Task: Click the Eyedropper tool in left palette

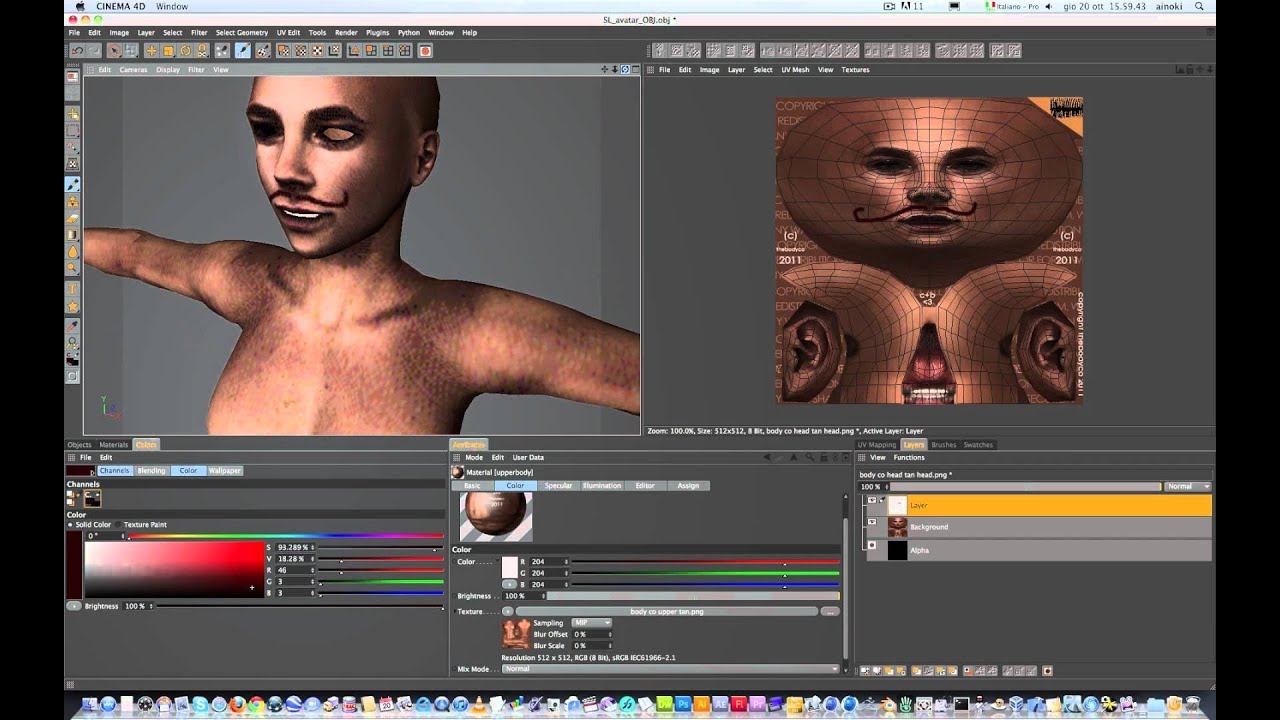Action: coord(73,325)
